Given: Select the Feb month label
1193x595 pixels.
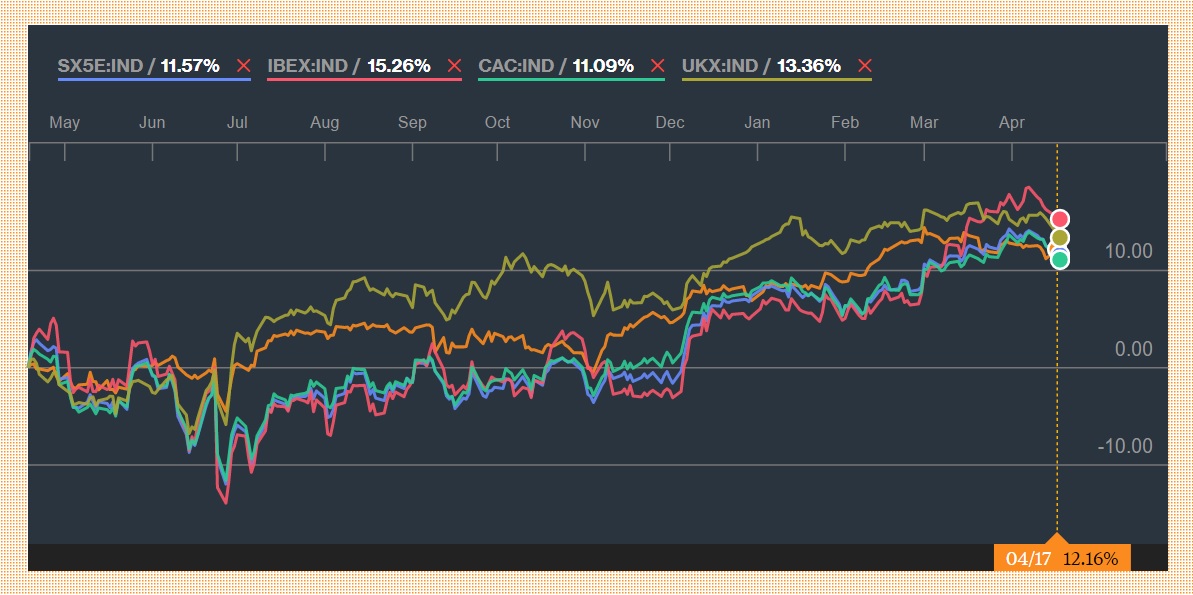Looking at the screenshot, I should coord(845,122).
